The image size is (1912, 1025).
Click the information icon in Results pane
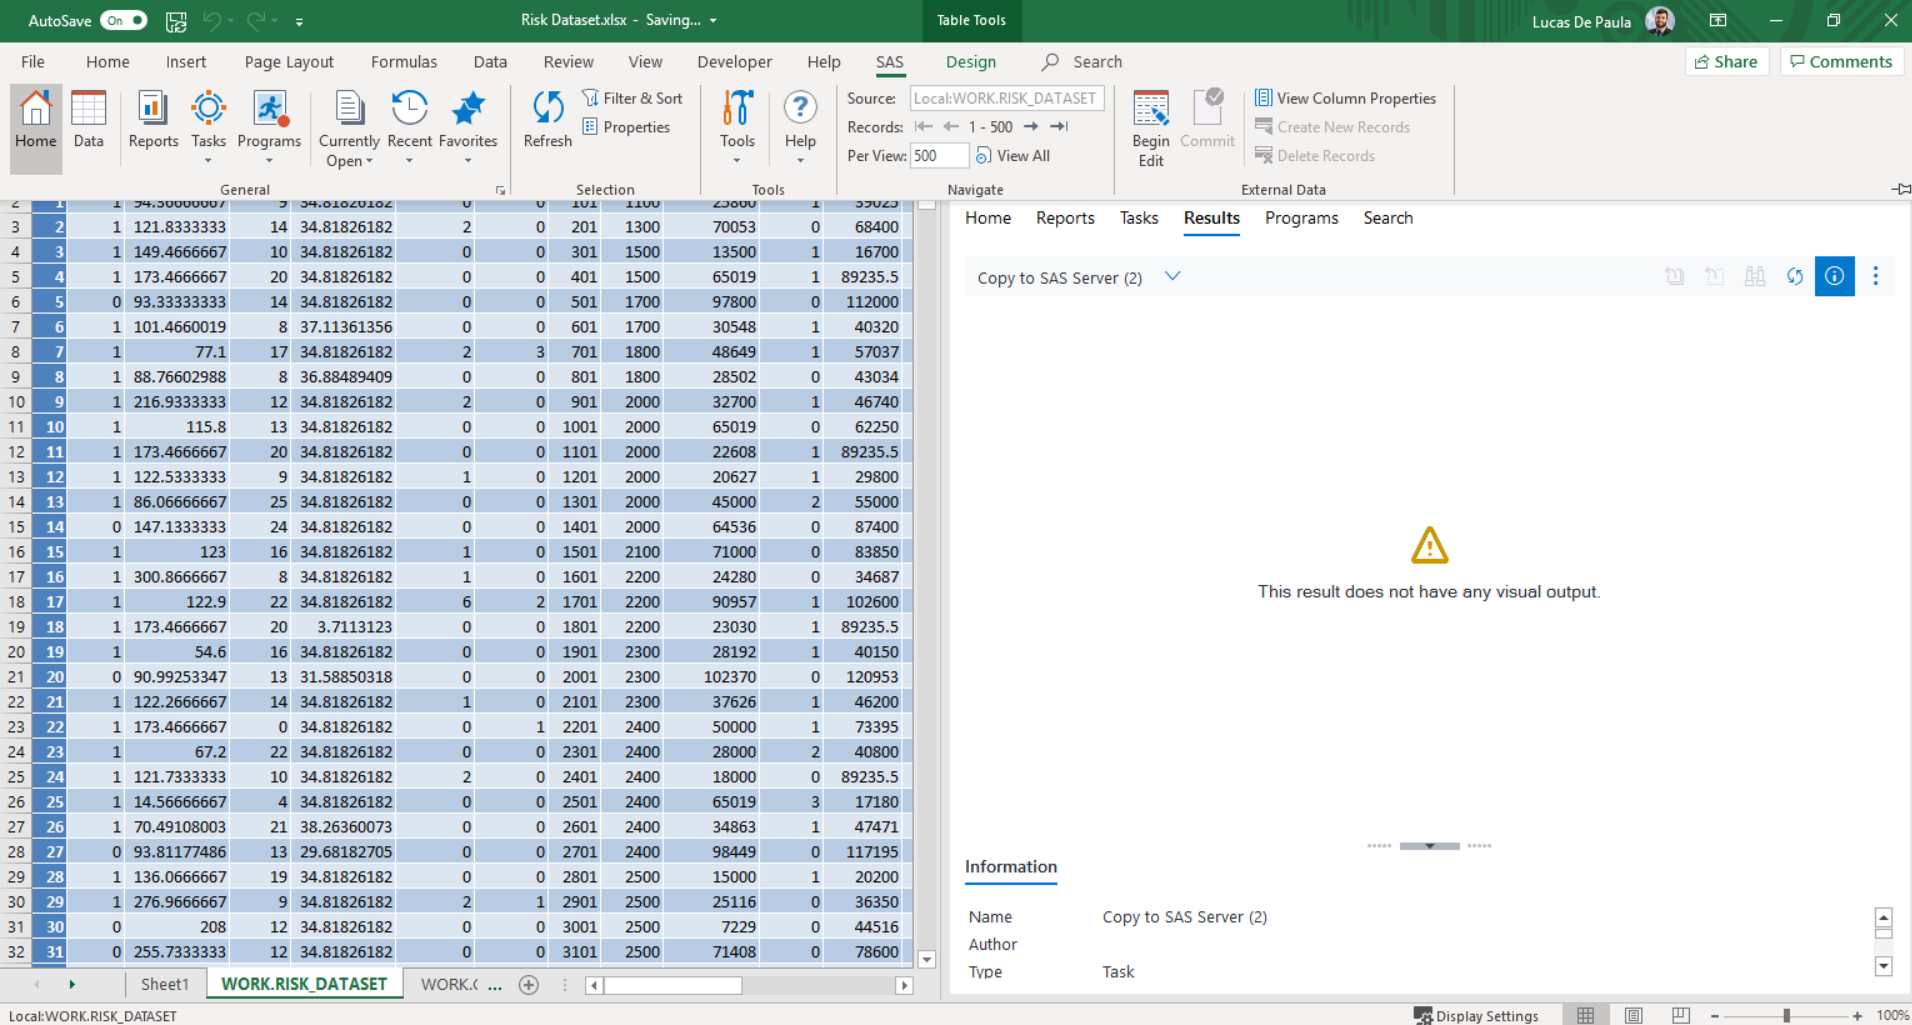1834,277
